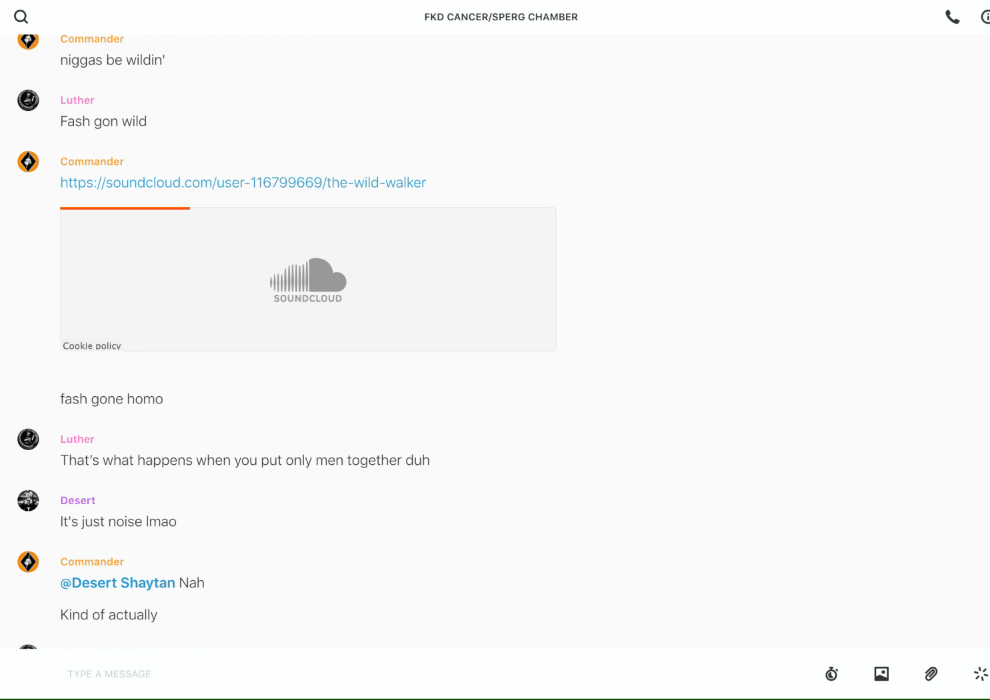
Task: Click the conversation title in the header
Action: point(501,17)
